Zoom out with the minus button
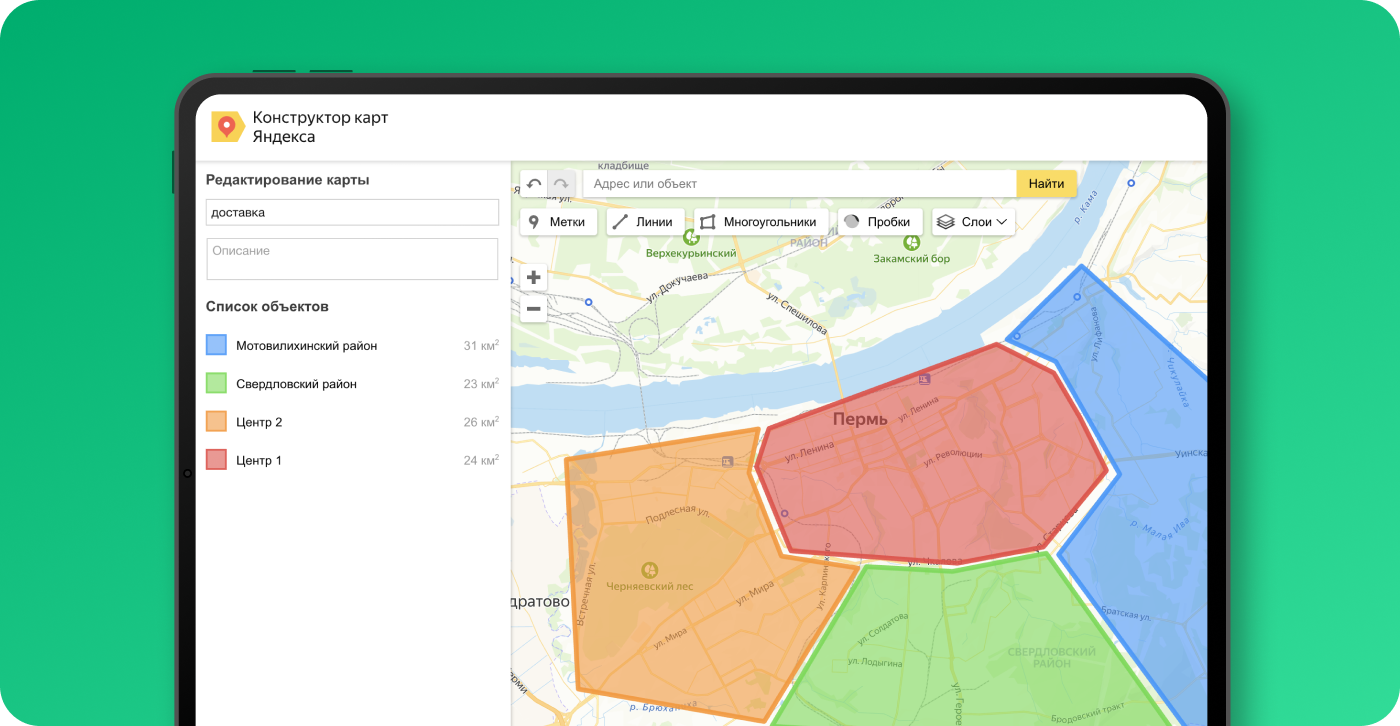1400x726 pixels. pos(534,310)
